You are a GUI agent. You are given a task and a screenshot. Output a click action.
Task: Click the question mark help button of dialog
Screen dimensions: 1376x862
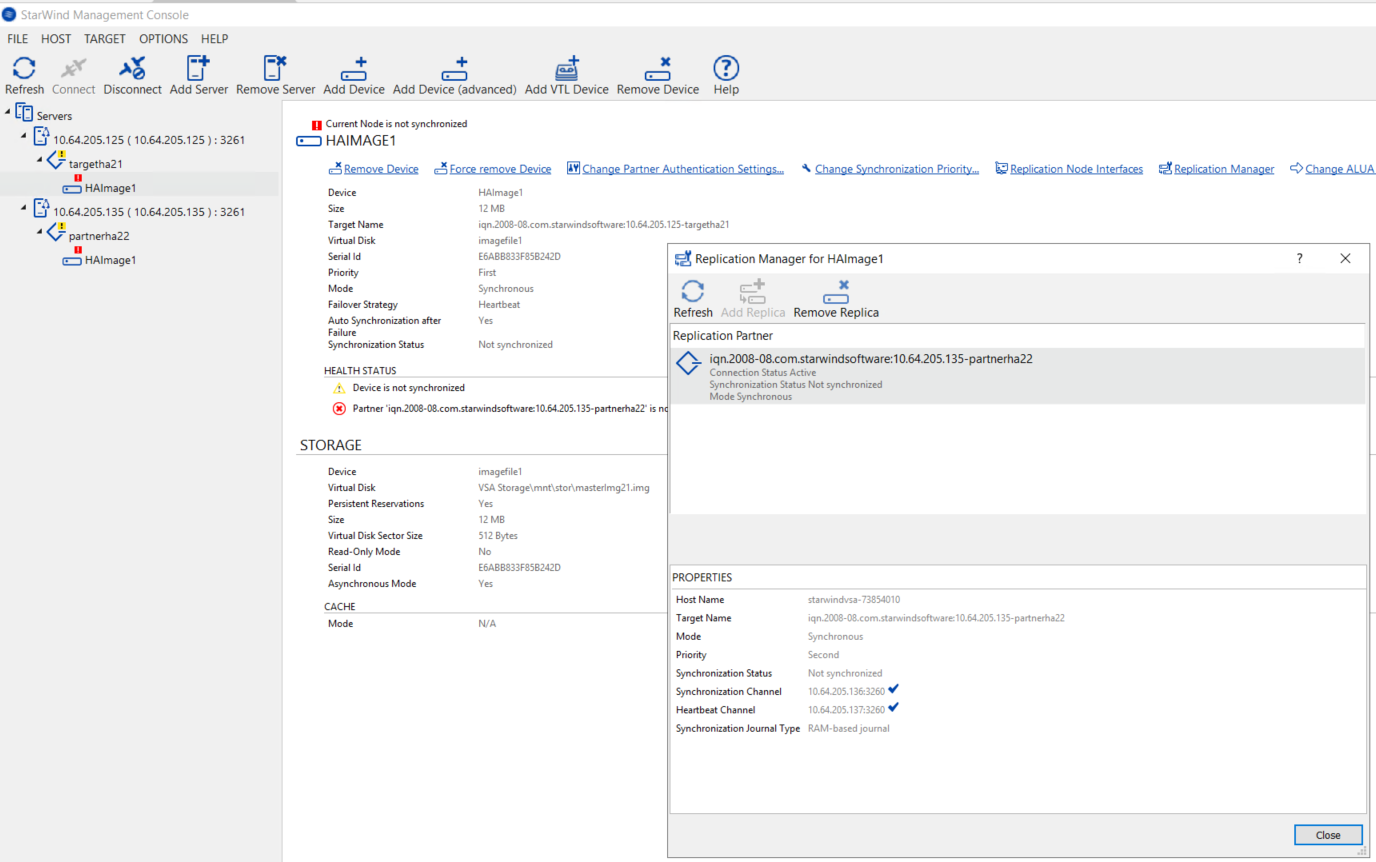pyautogui.click(x=1300, y=258)
